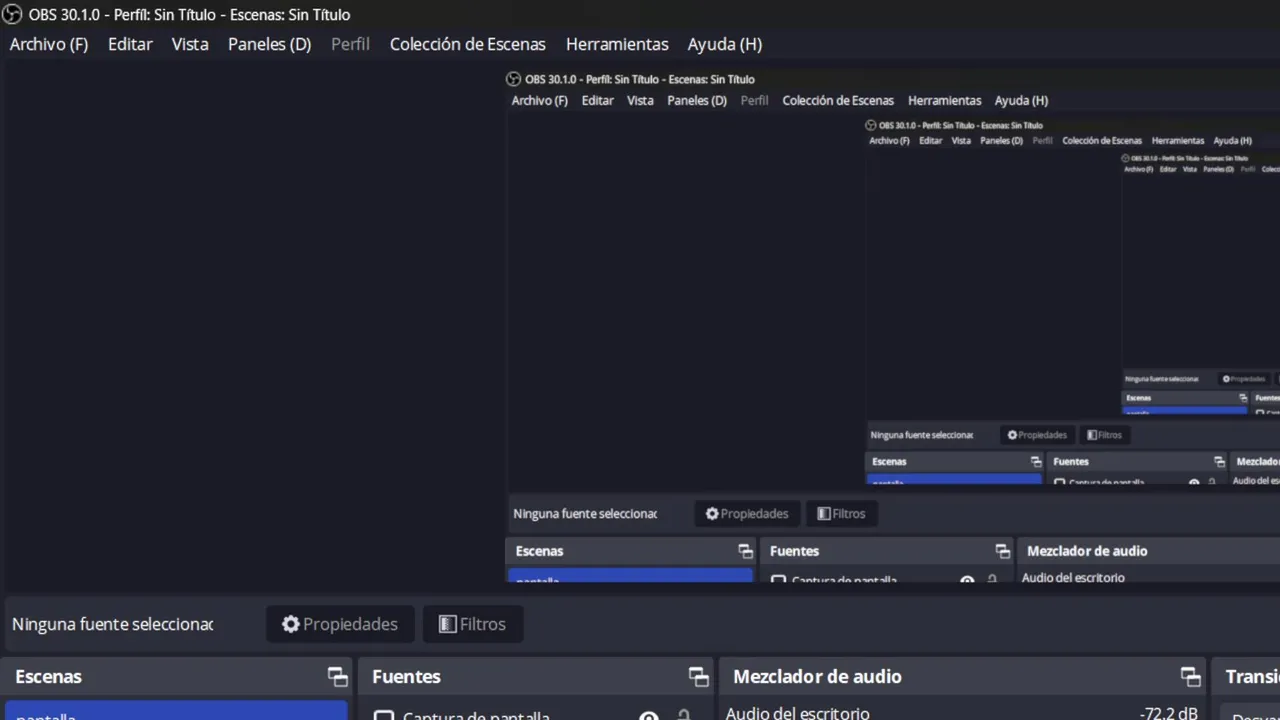Click the '-72.2 dB' level readout

(x=1168, y=713)
